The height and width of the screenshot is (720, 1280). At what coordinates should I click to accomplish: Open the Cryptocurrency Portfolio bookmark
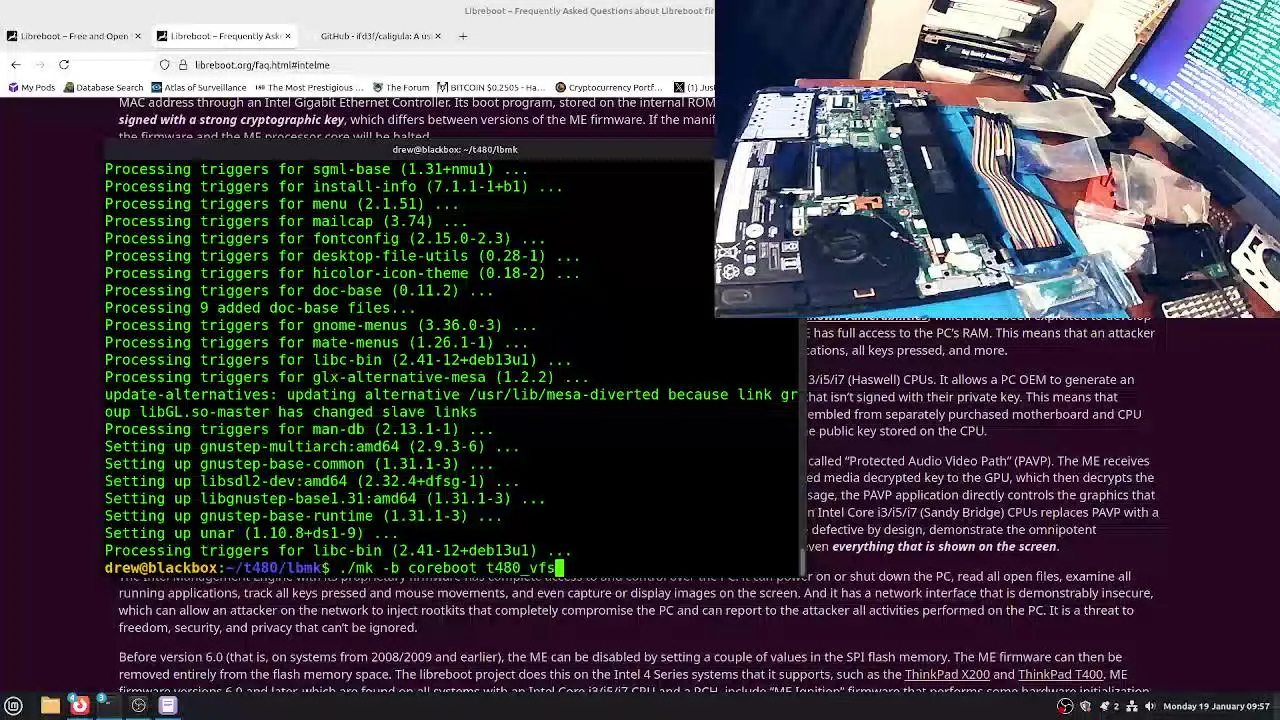[609, 87]
